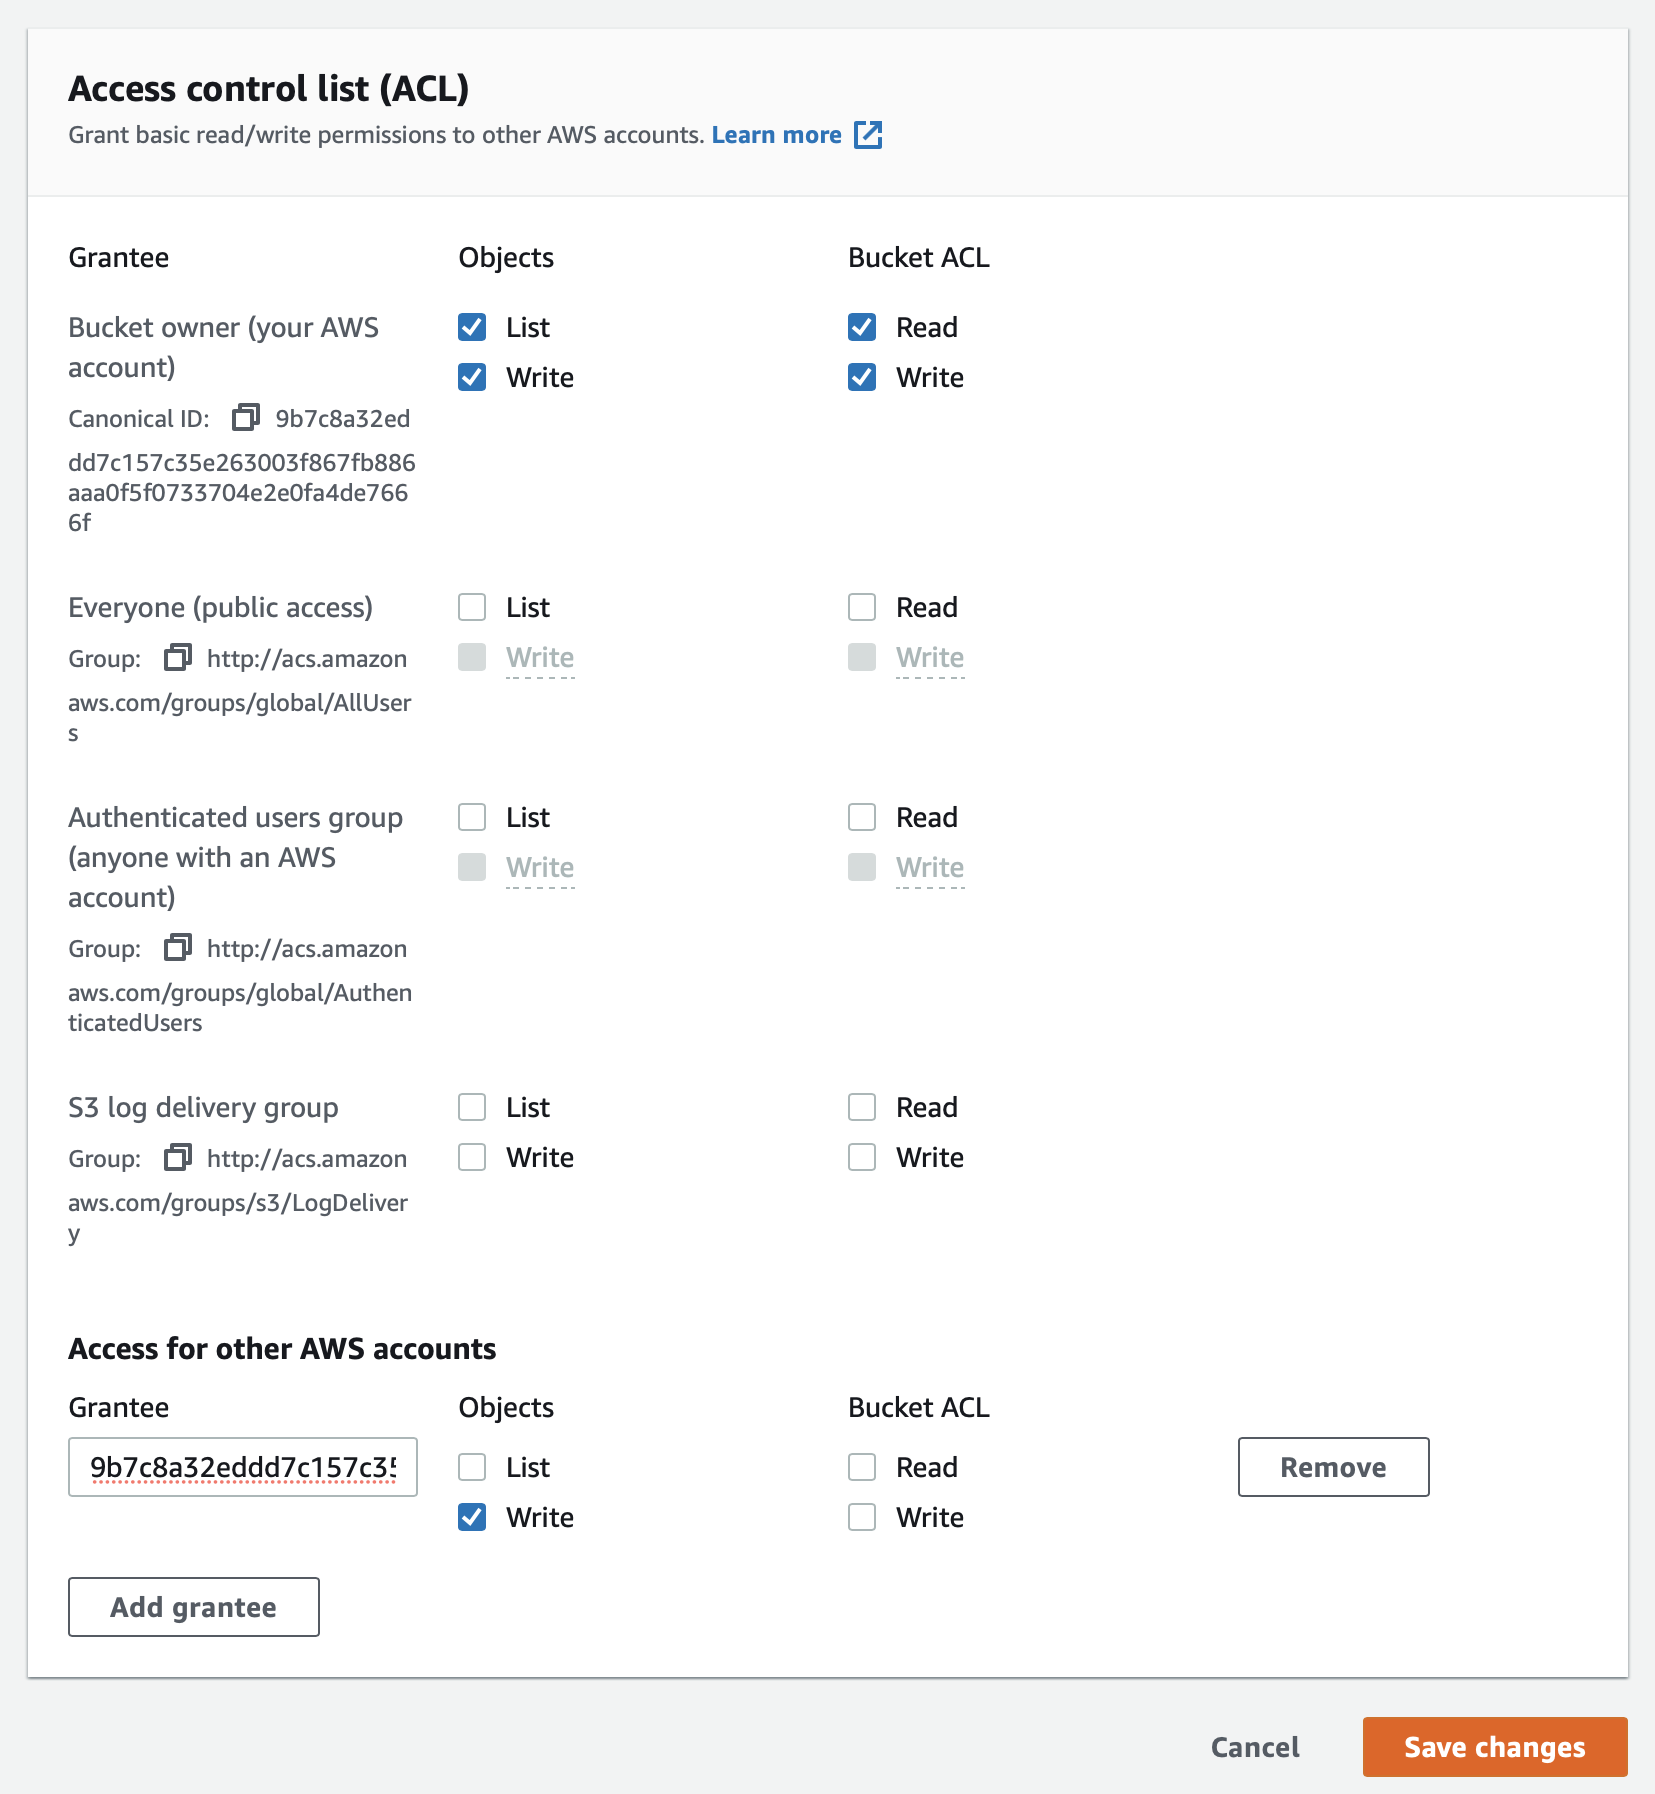This screenshot has width=1655, height=1794.
Task: Copy the bucket owner Canonical ID
Action: pyautogui.click(x=245, y=417)
